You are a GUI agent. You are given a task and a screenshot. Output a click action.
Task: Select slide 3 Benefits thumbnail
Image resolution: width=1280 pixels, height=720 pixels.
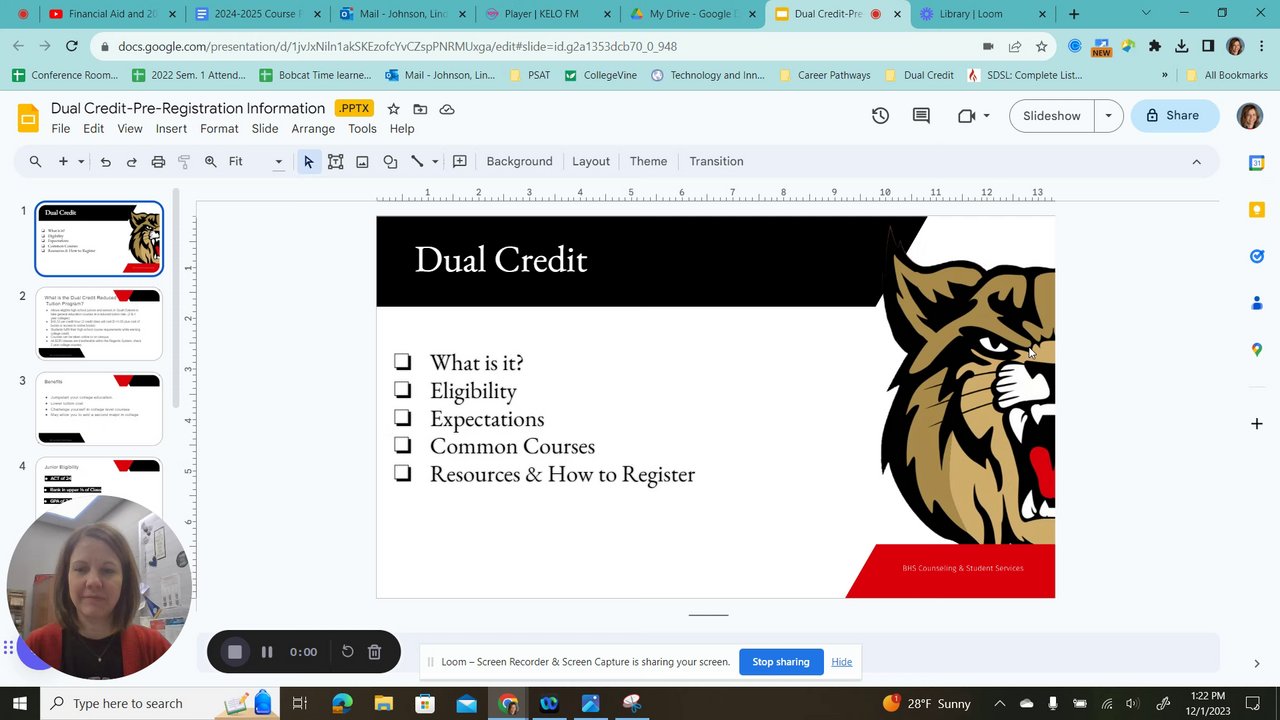pos(99,408)
